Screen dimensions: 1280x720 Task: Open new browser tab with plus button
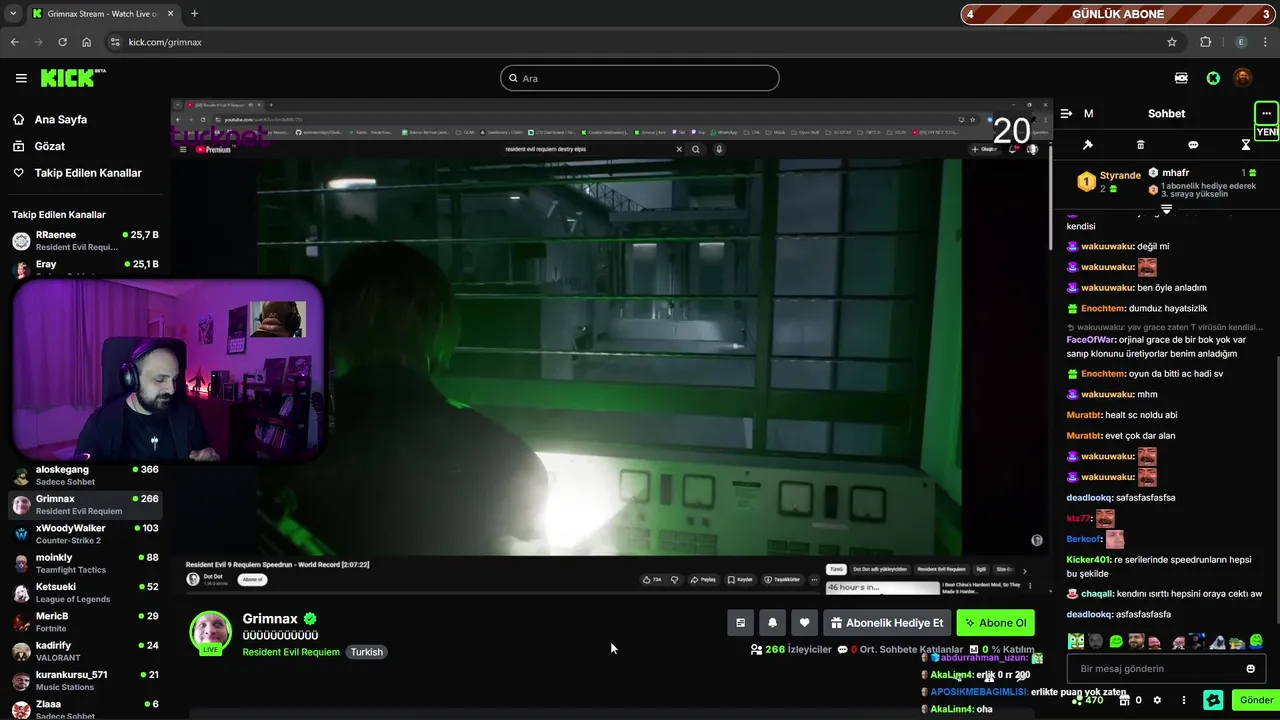[x=194, y=14]
